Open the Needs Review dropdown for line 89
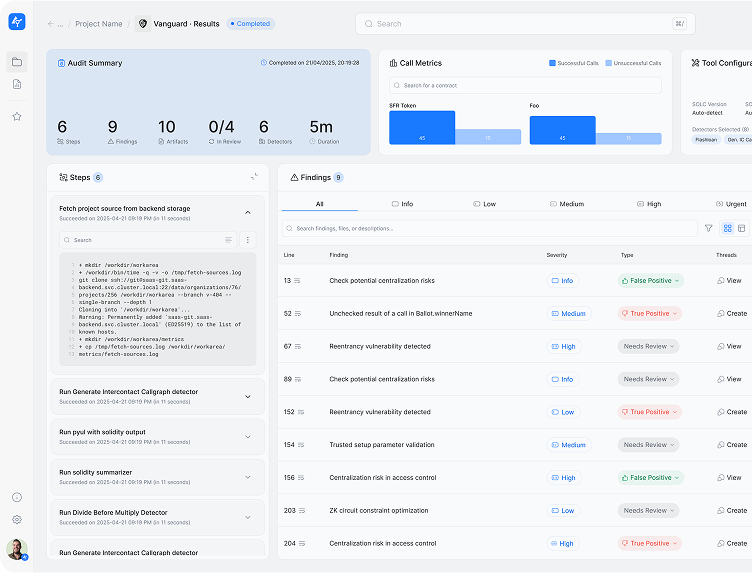This screenshot has height=573, width=752. coord(648,379)
